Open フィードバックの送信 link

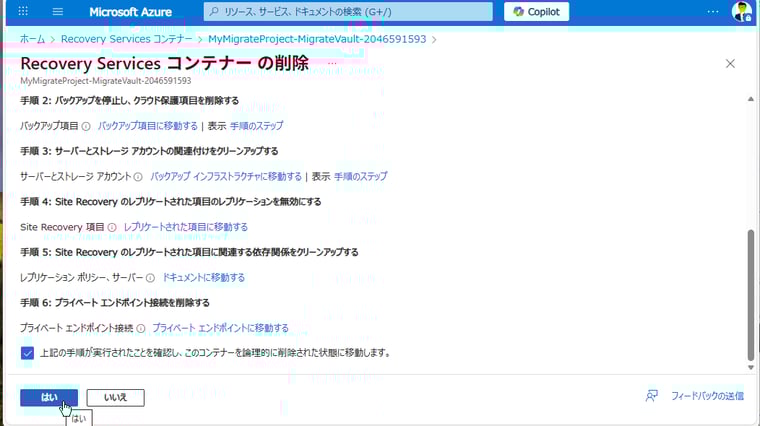707,396
